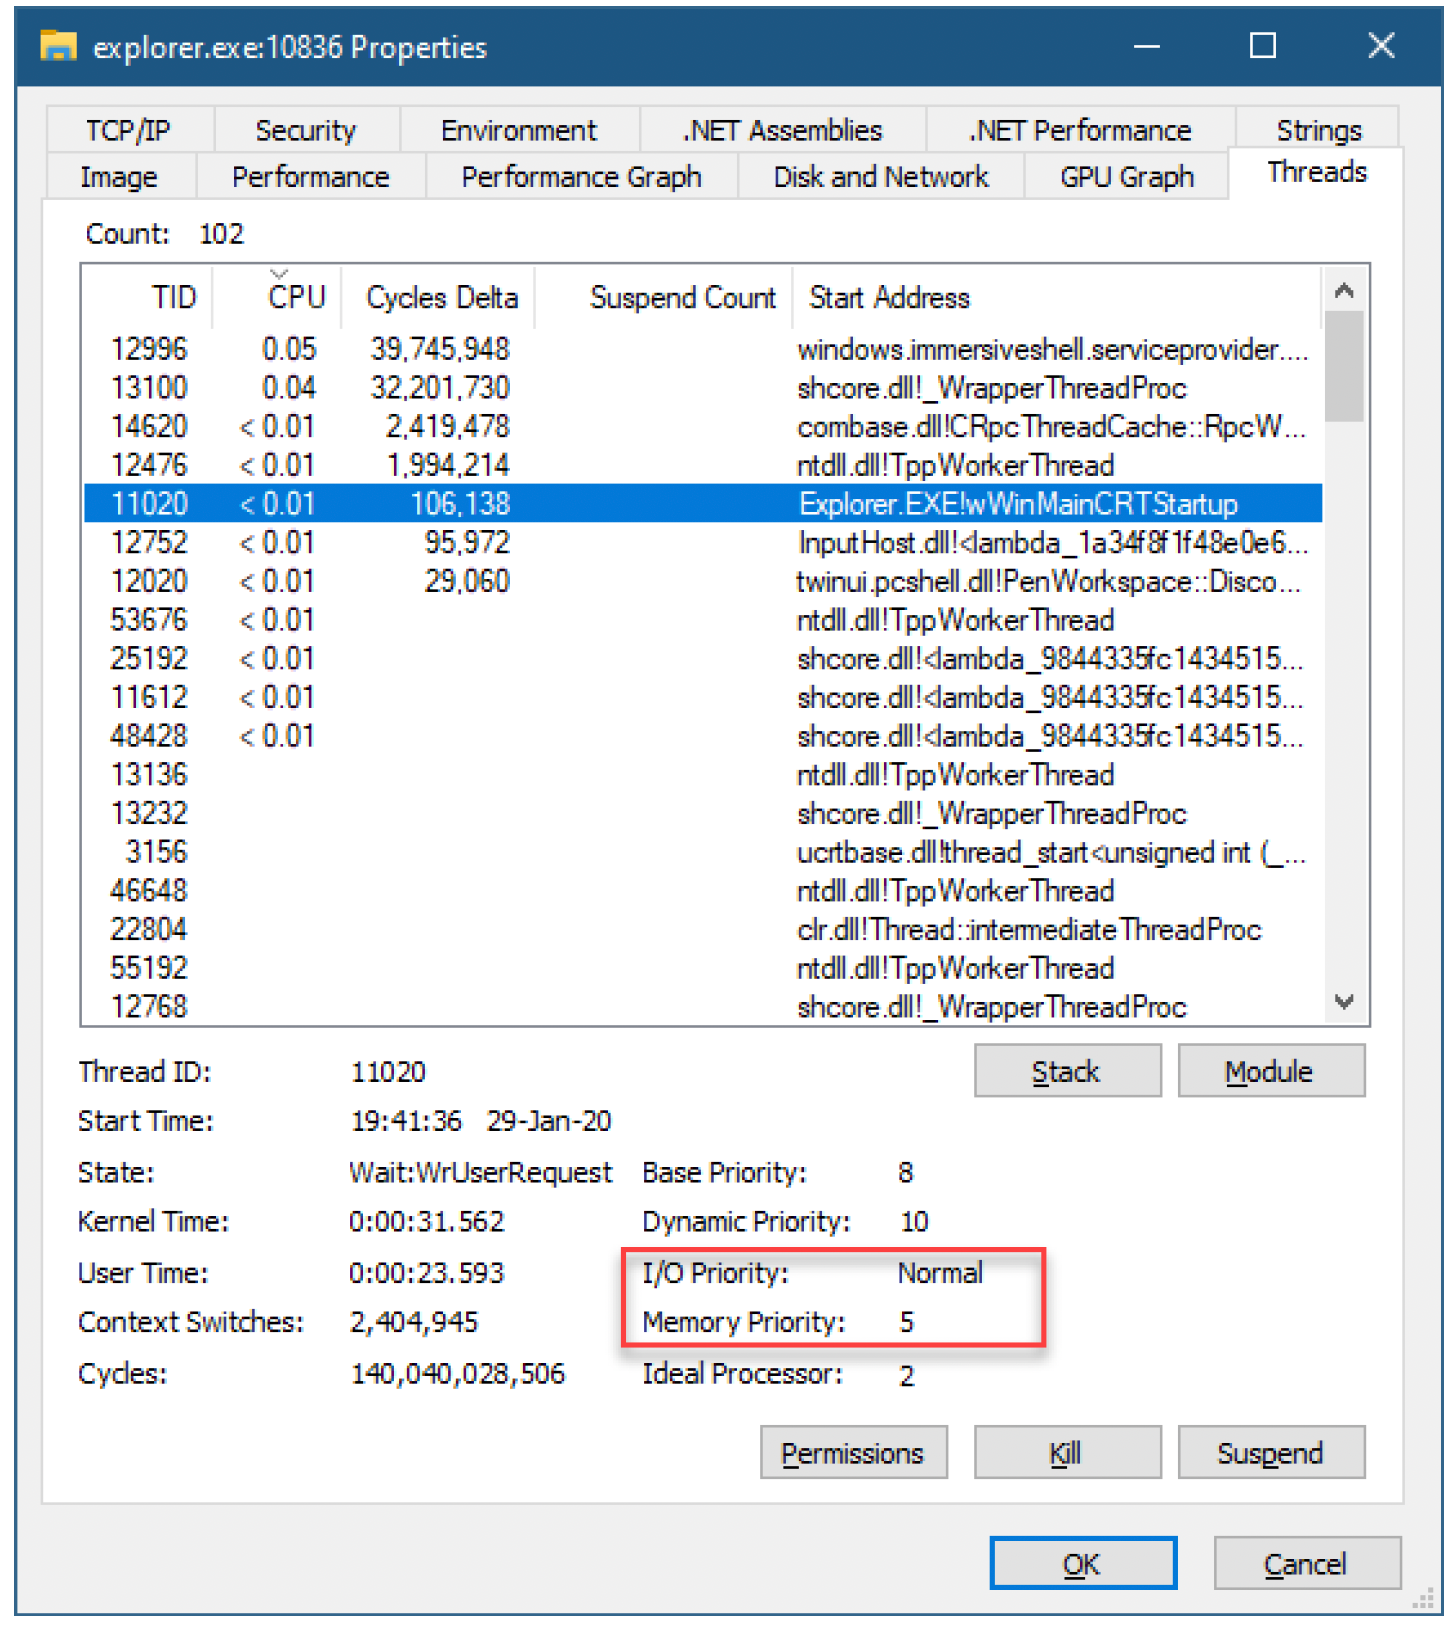The width and height of the screenshot is (1452, 1628).
Task: Select the Threads tab
Action: (1316, 173)
